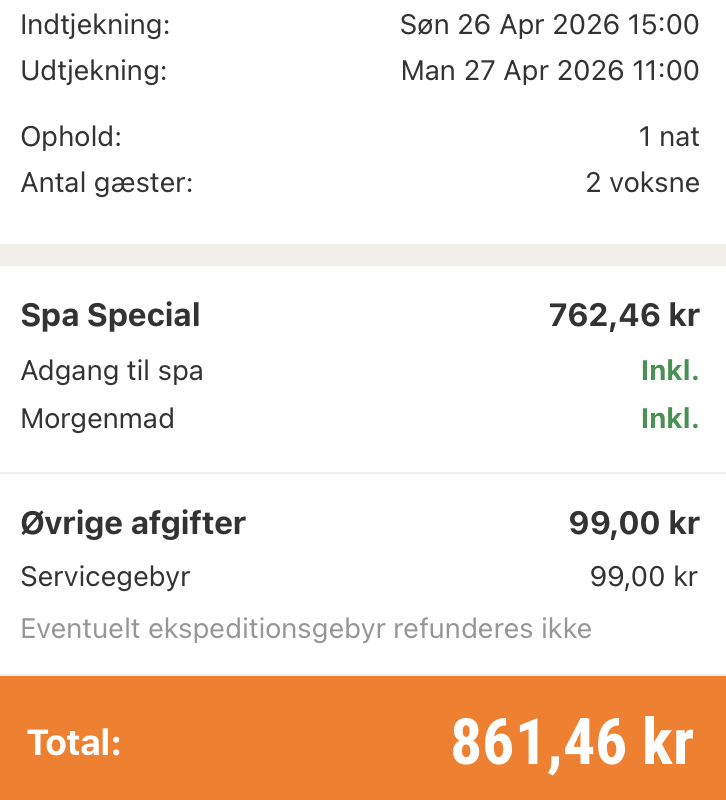Select the check-out date Man 27 Apr 2026 11:00
Image resolution: width=726 pixels, height=800 pixels.
pos(550,71)
